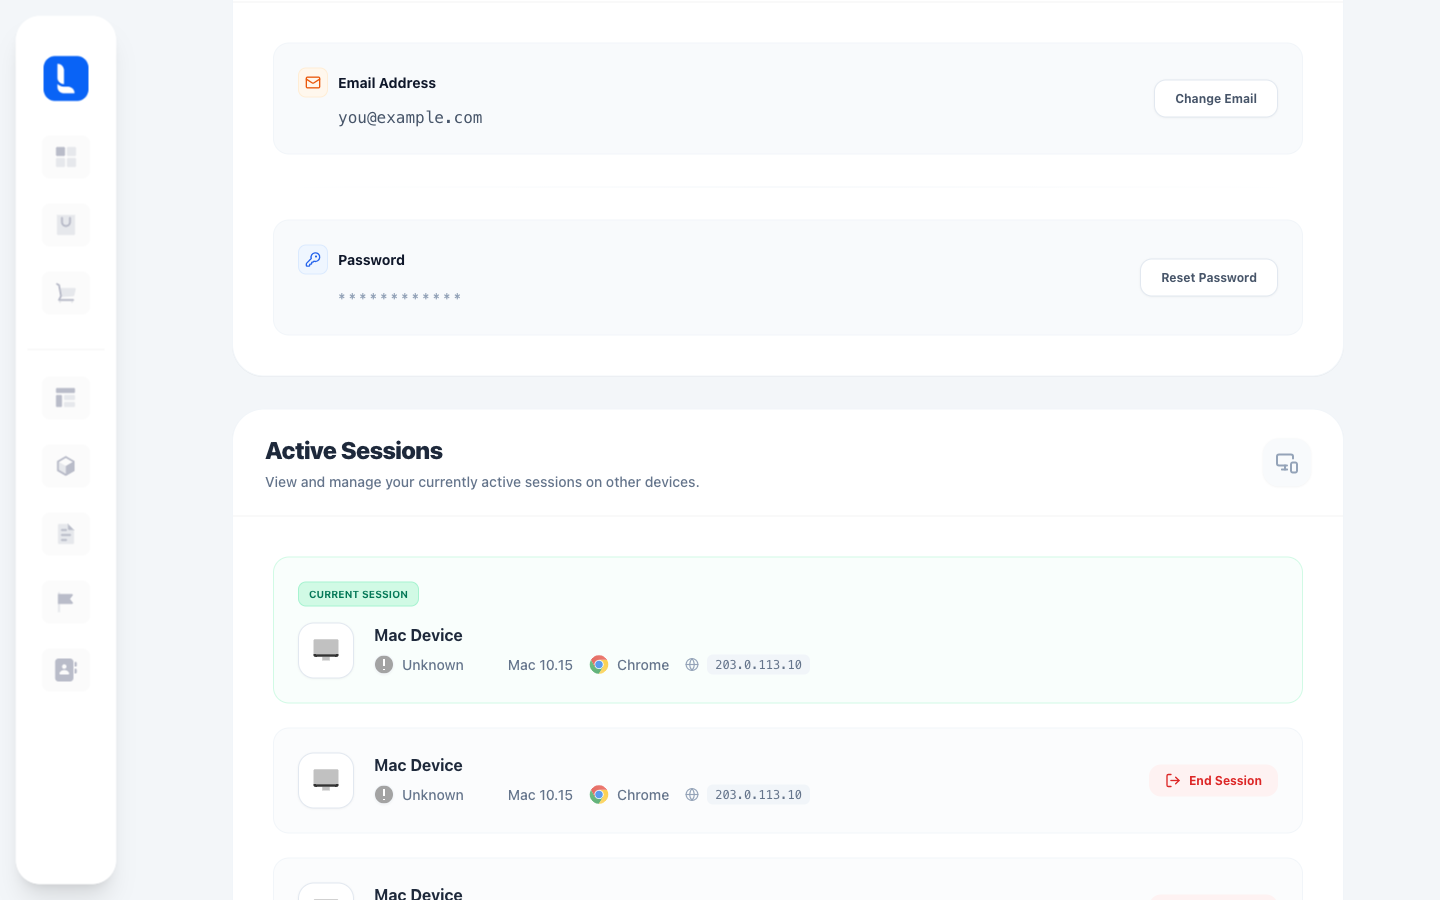The image size is (1440, 900).
Task: Click IP 203.0.113.10 in current session
Action: point(758,665)
